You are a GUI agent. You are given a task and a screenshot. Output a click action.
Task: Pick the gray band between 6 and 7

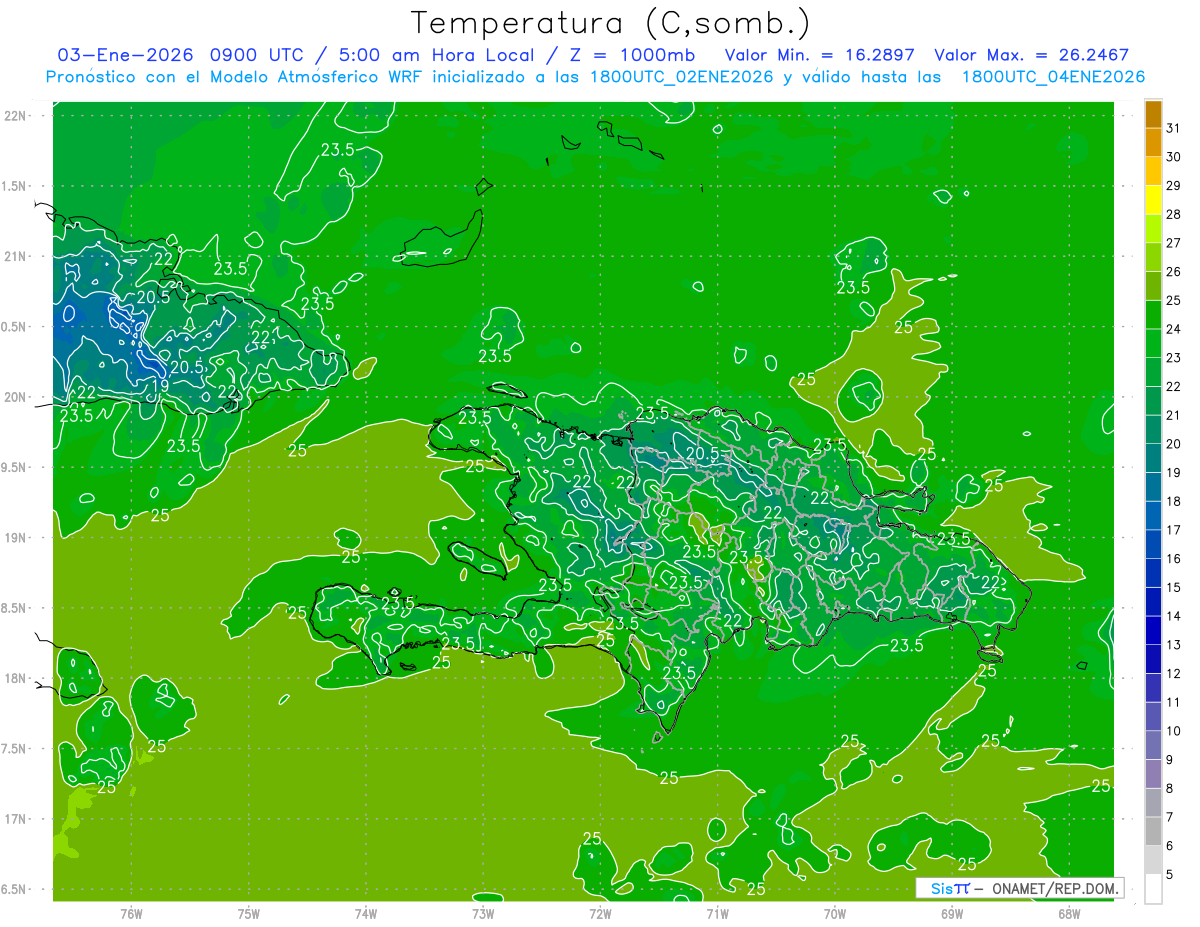tap(1153, 831)
